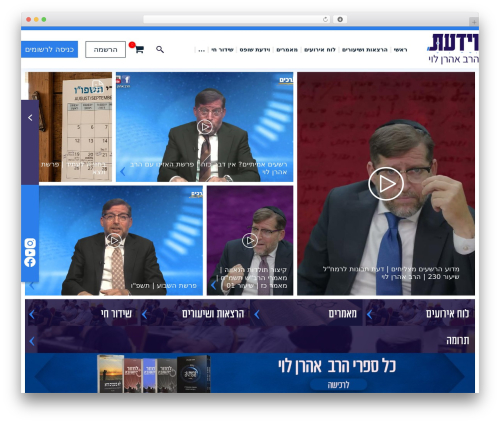The image size is (500, 423).
Task: Click arrow next to מאמרים banner
Action: (x=257, y=314)
